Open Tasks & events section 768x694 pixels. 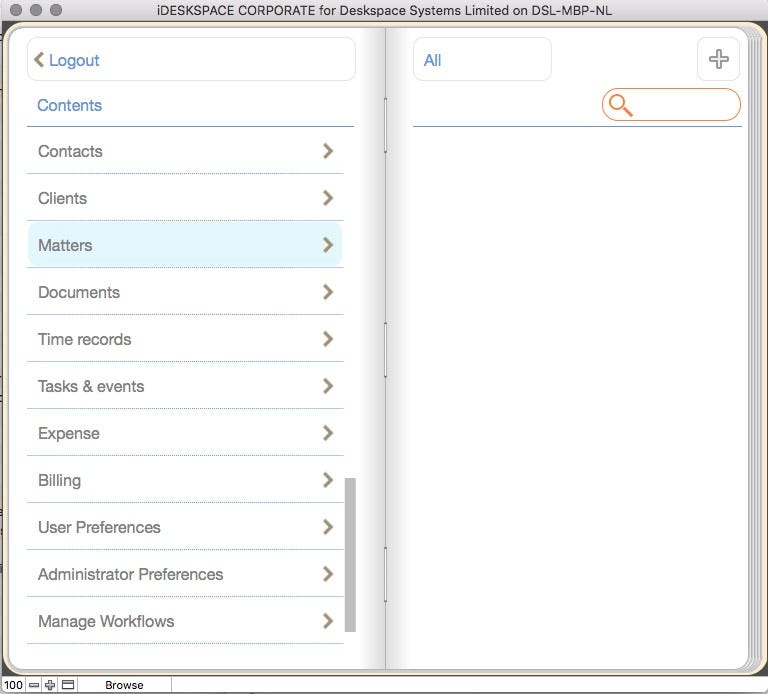(185, 386)
